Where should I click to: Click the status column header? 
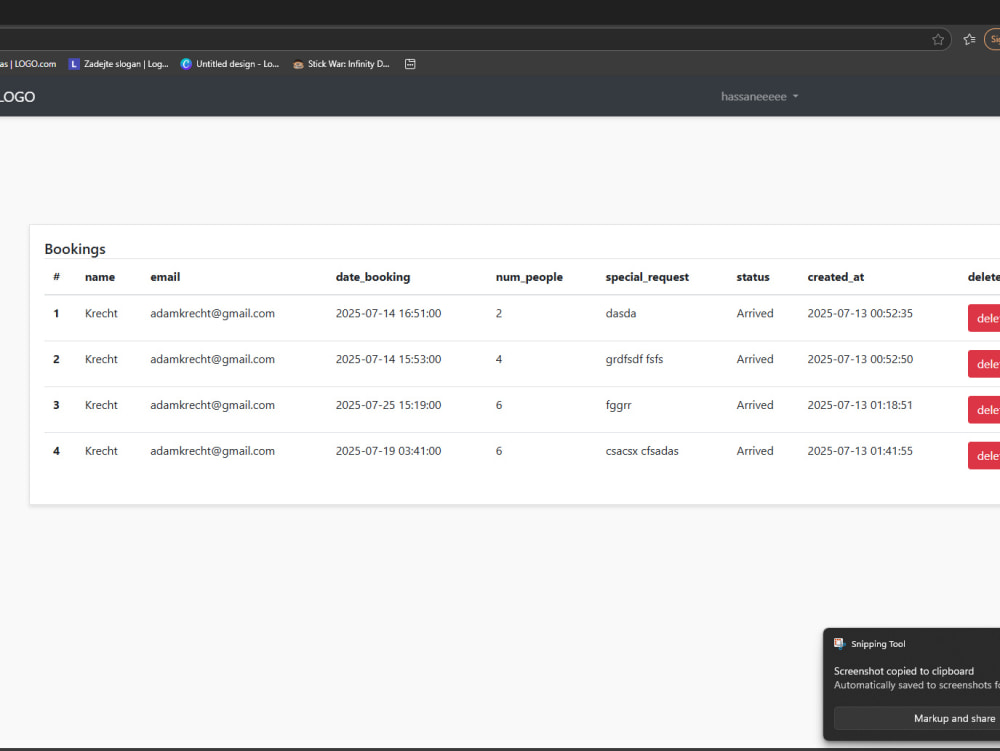753,277
